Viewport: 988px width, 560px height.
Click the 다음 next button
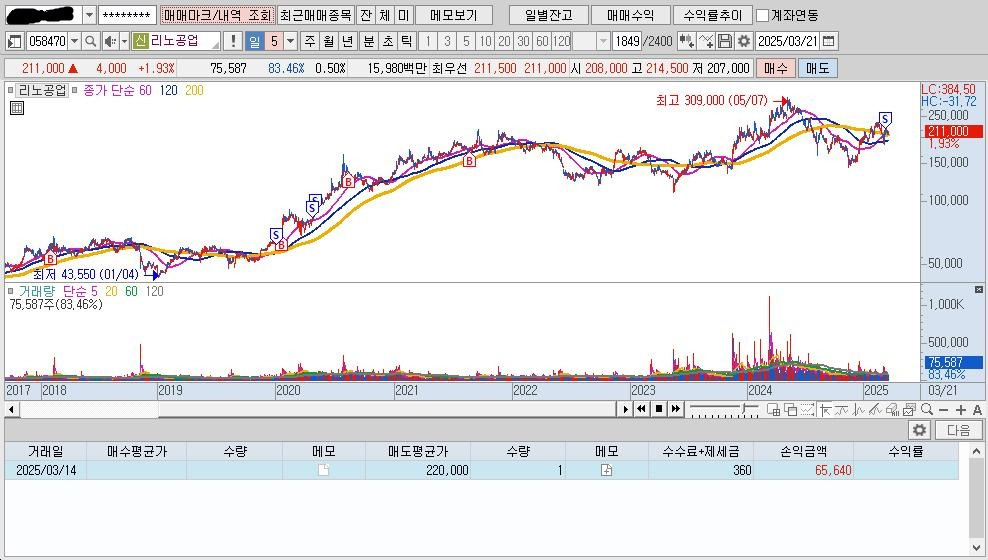point(958,430)
